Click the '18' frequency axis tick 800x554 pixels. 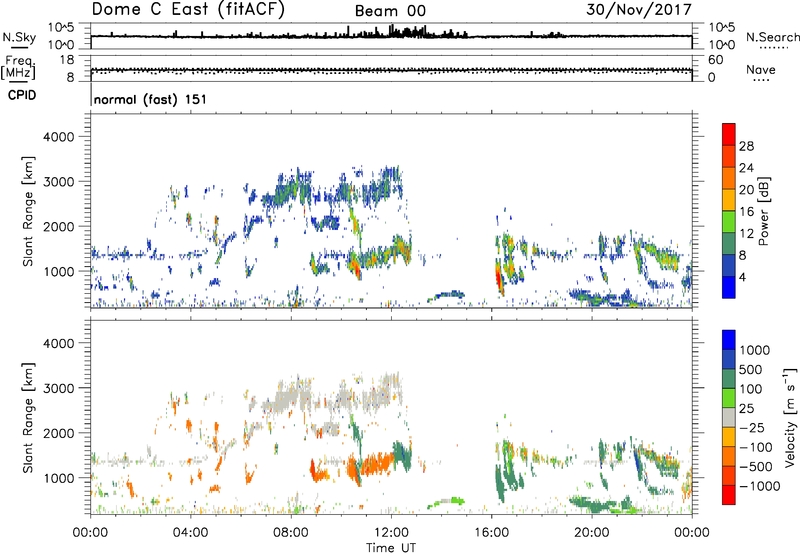coord(67,60)
